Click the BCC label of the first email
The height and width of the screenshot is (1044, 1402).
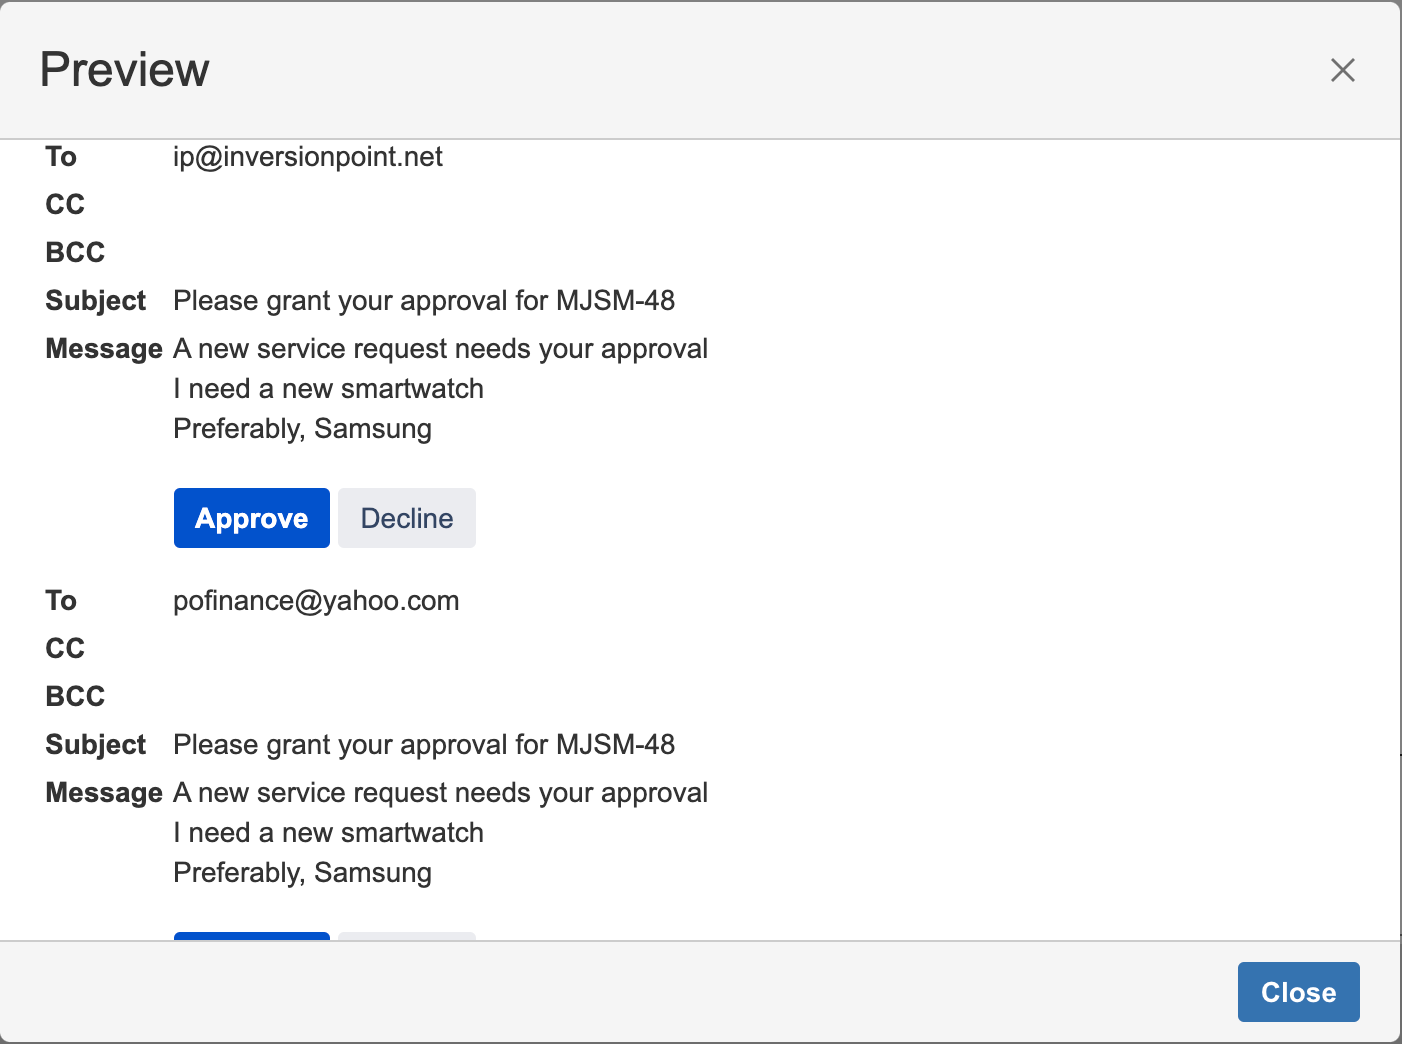pyautogui.click(x=75, y=253)
